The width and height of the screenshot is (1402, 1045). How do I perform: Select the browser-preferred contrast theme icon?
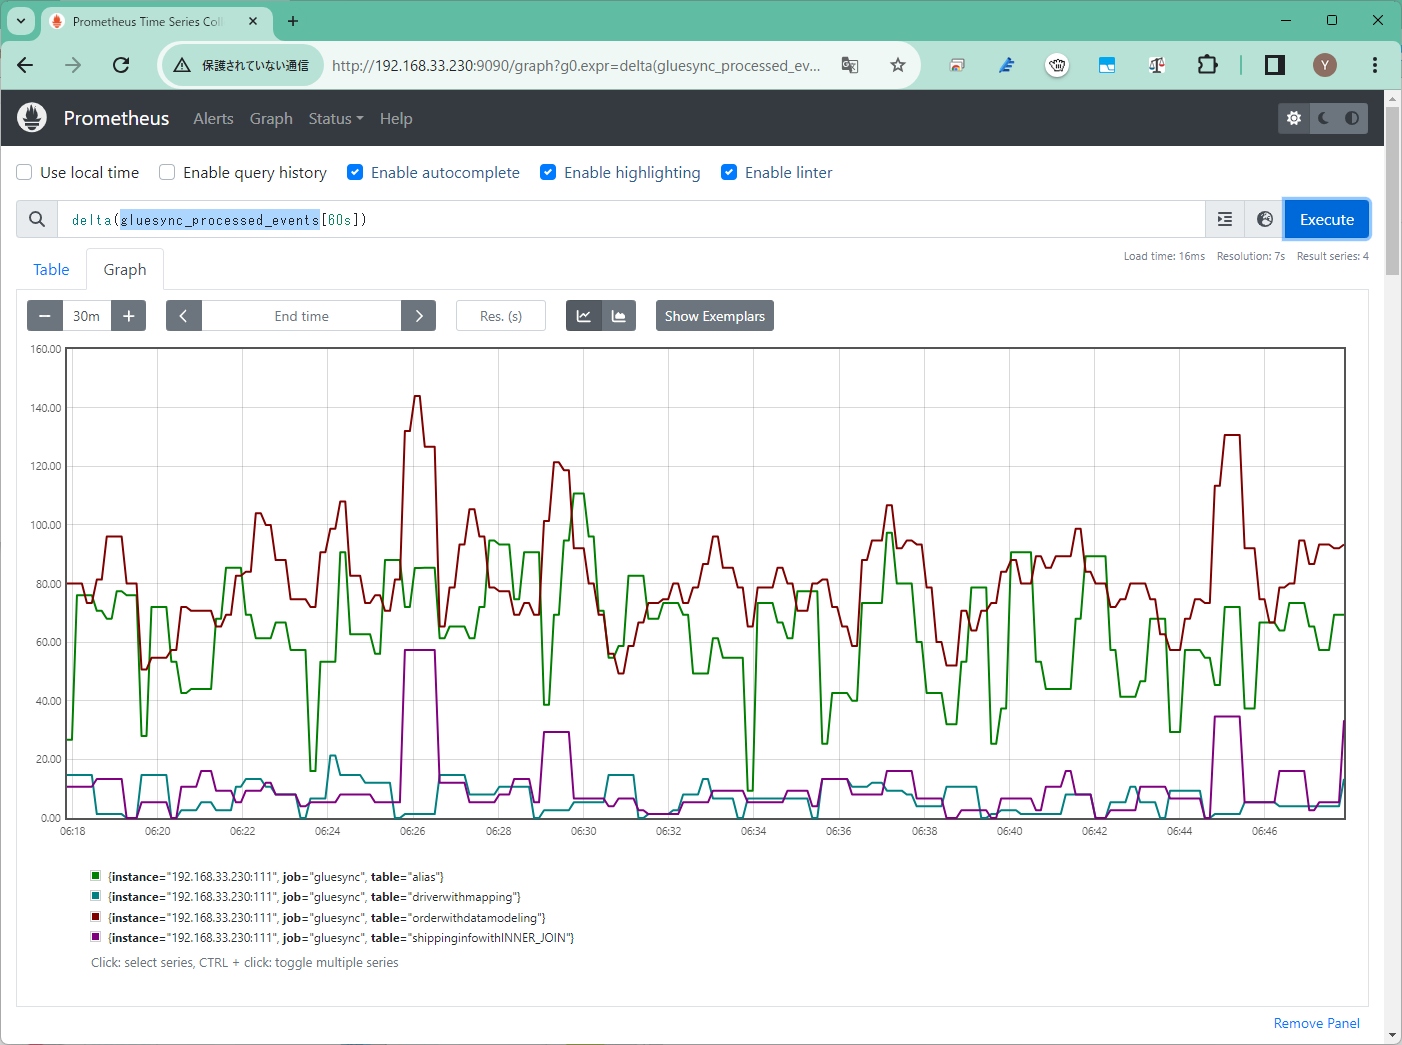1352,118
